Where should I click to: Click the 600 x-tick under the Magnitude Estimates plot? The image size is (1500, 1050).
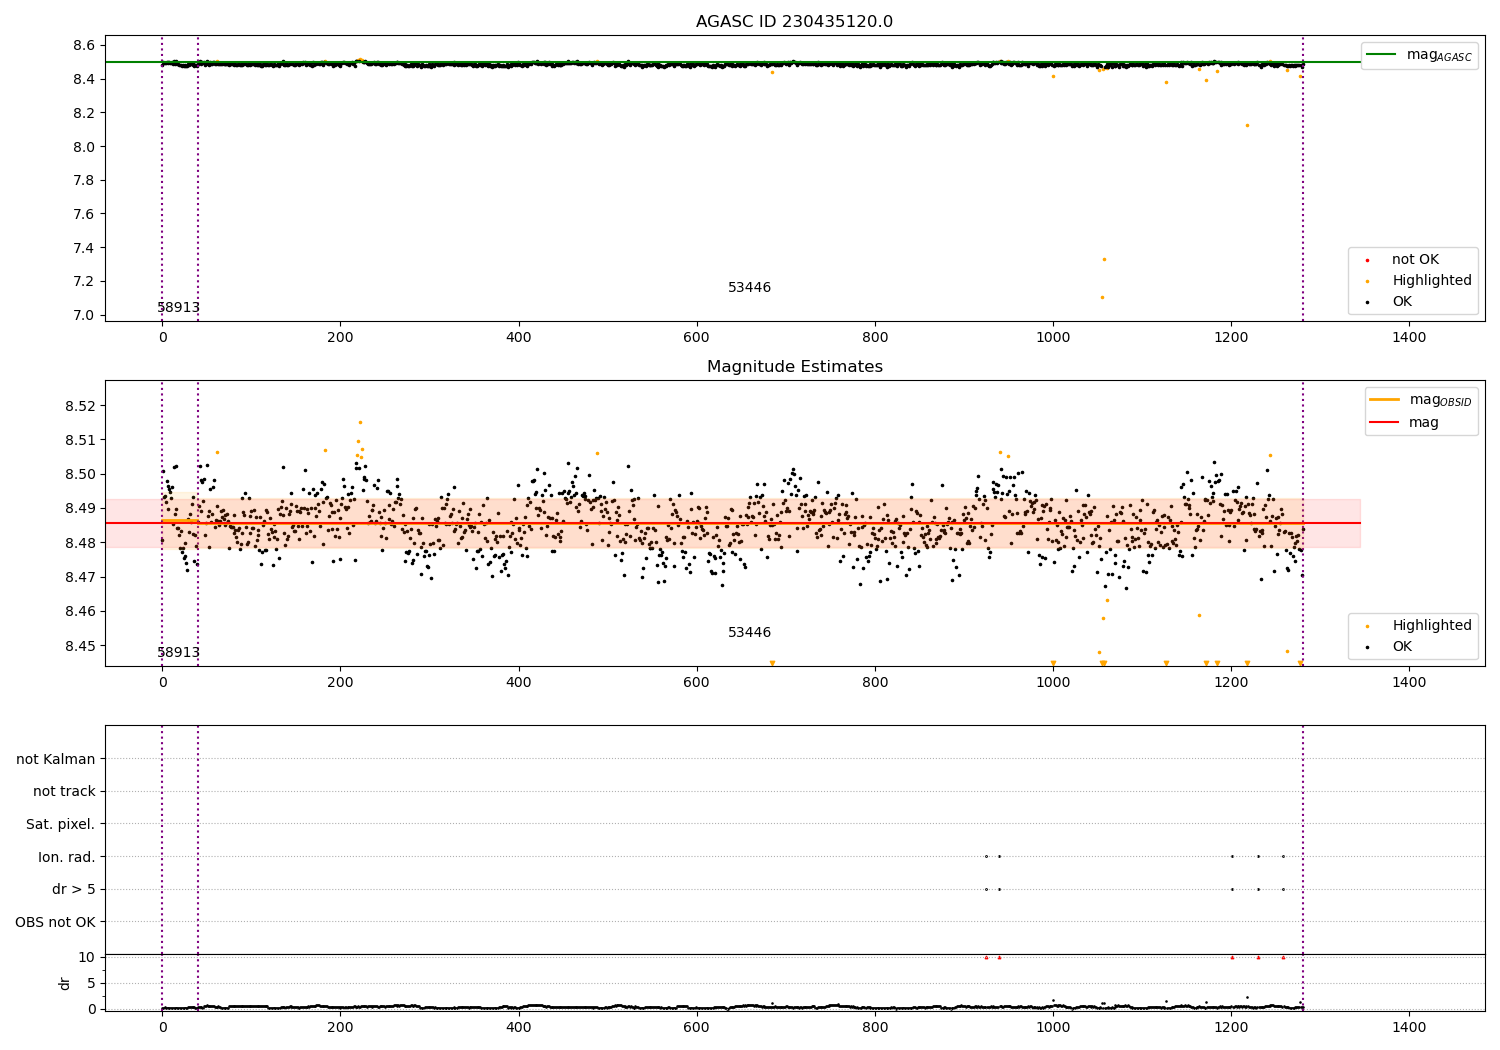coord(697,683)
